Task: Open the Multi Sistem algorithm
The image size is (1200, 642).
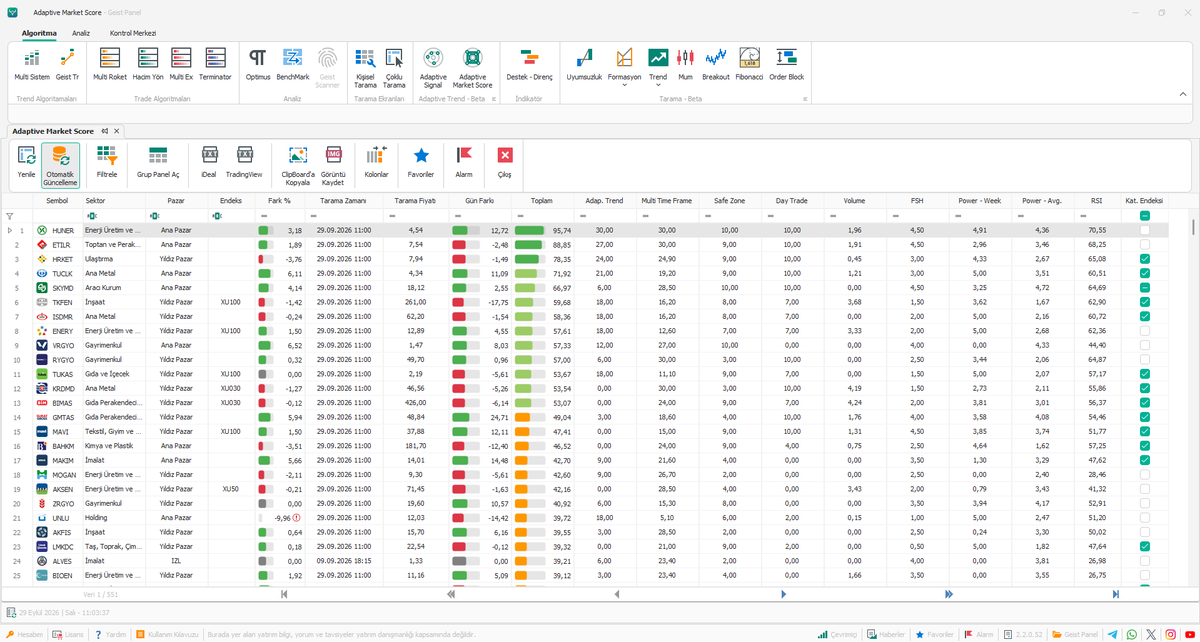Action: (32, 65)
